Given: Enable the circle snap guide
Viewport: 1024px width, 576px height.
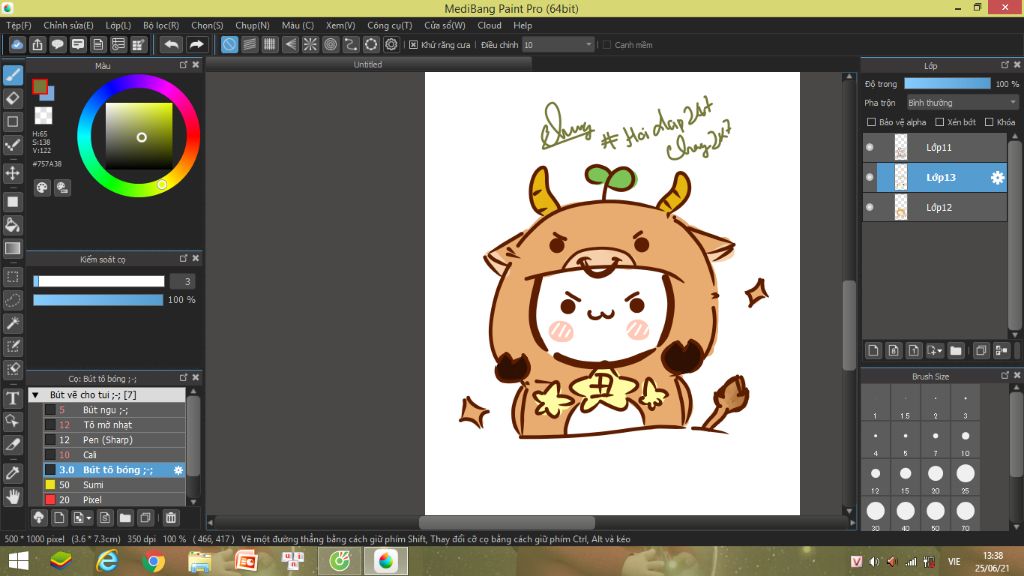Looking at the screenshot, I should coord(330,44).
